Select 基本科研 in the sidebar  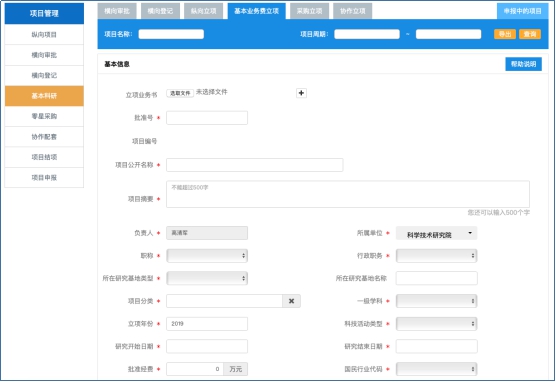click(x=44, y=96)
